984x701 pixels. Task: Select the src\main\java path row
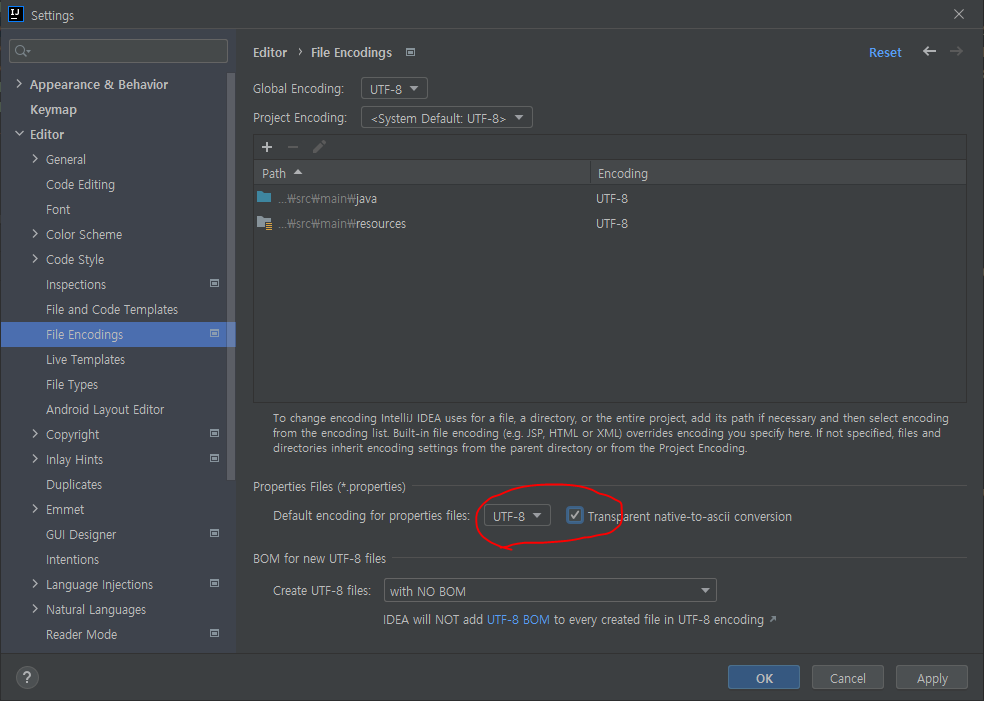610,198
